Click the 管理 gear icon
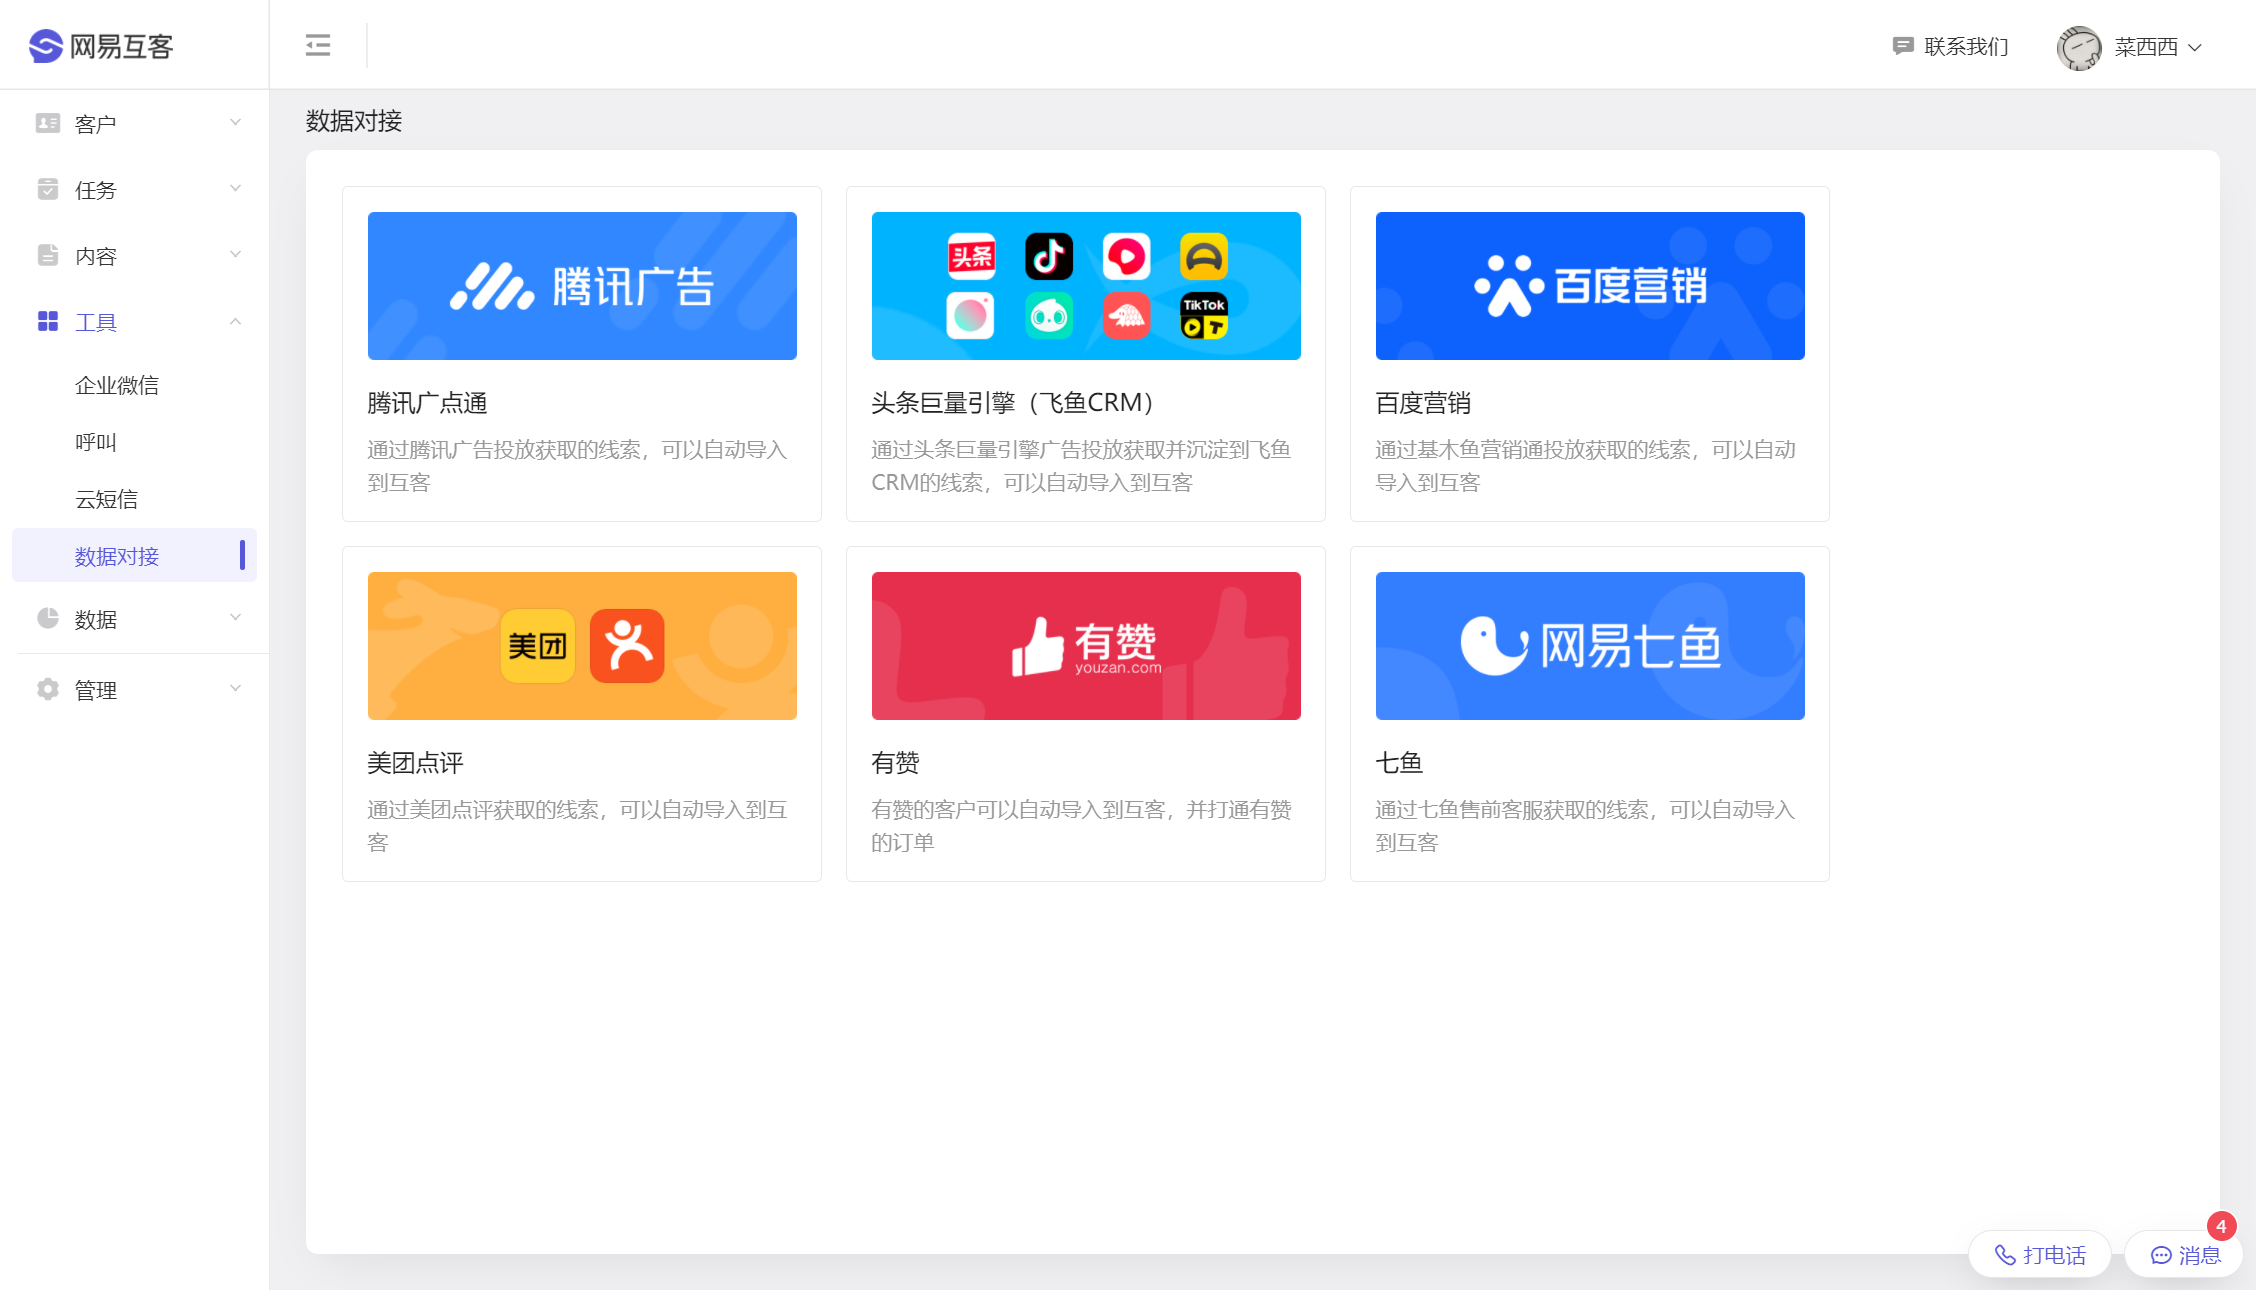The width and height of the screenshot is (2256, 1290). tap(48, 689)
